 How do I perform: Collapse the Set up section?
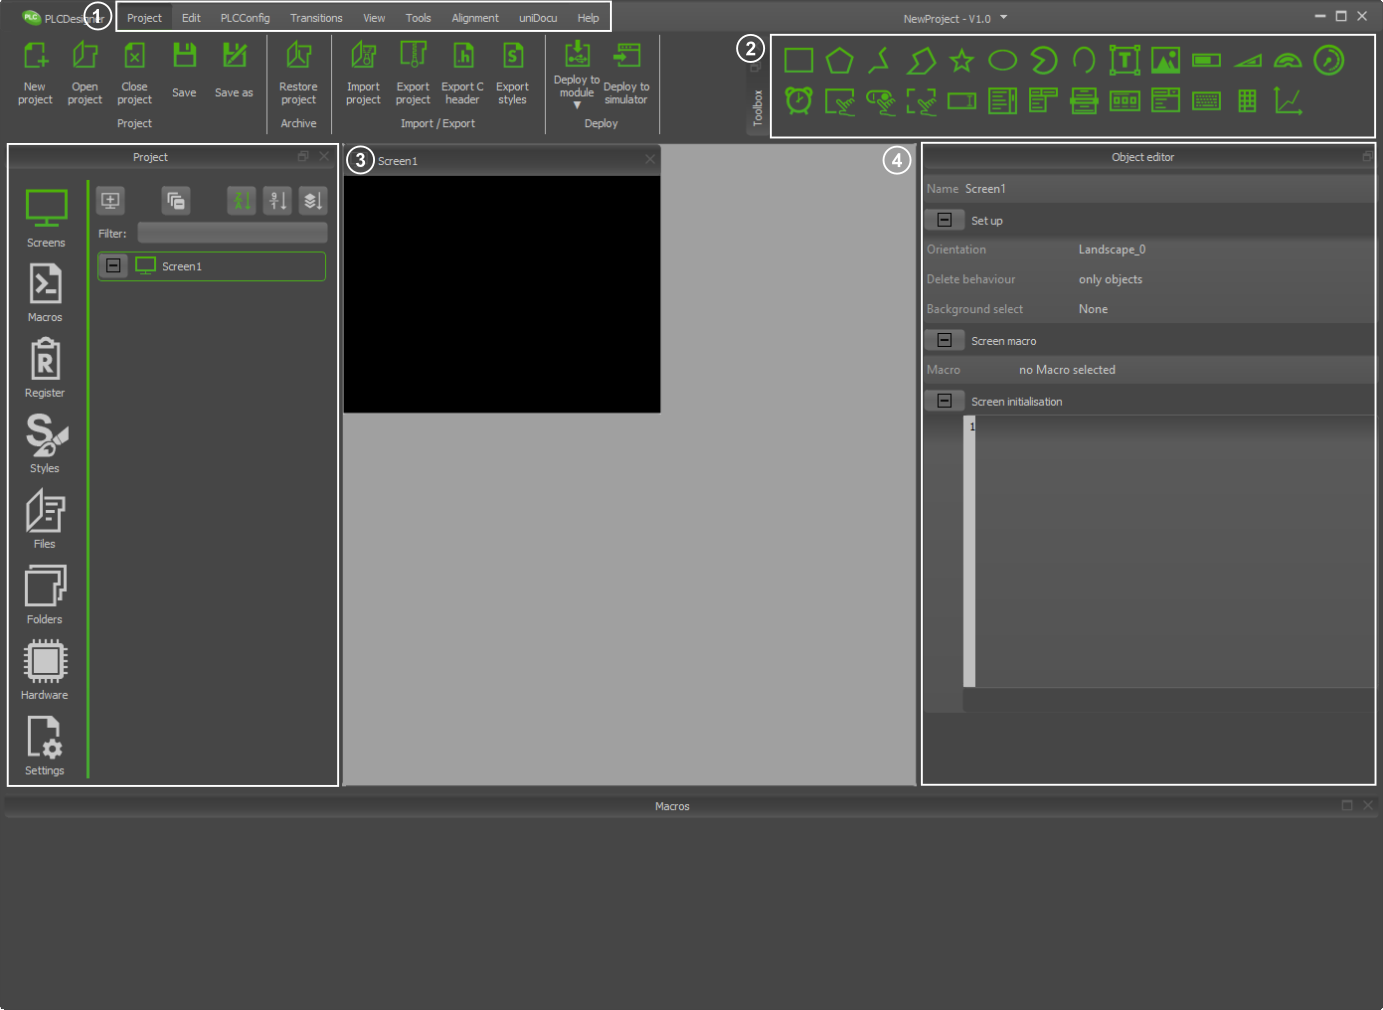944,220
